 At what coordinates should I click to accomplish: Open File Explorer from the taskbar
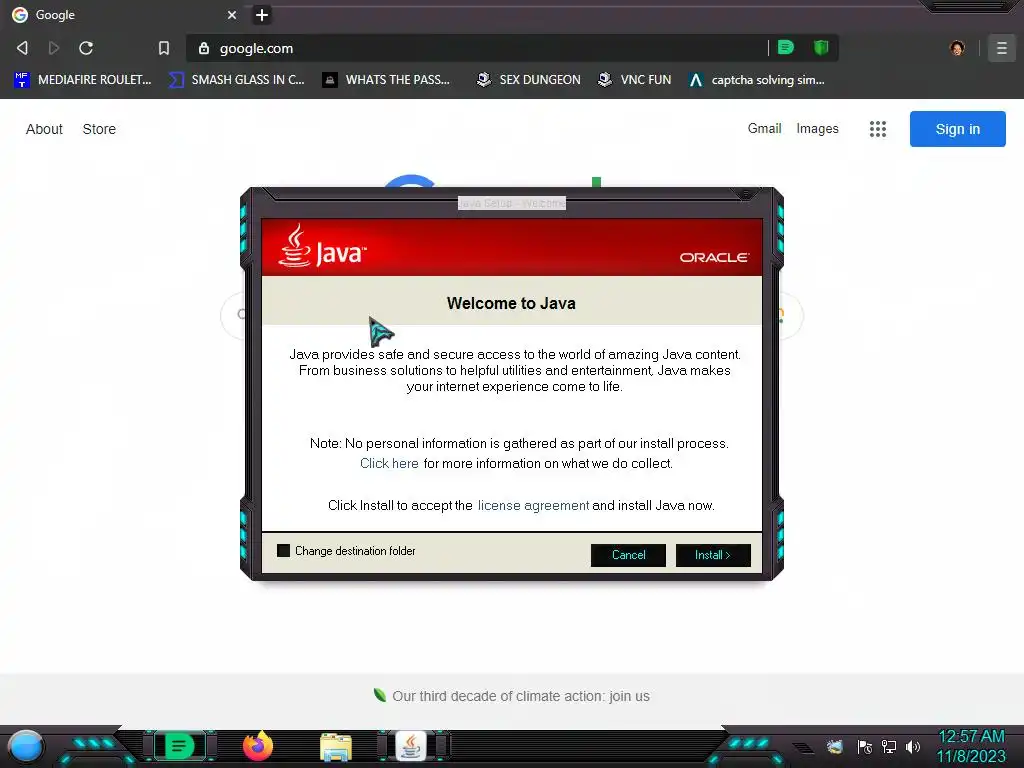click(x=336, y=747)
